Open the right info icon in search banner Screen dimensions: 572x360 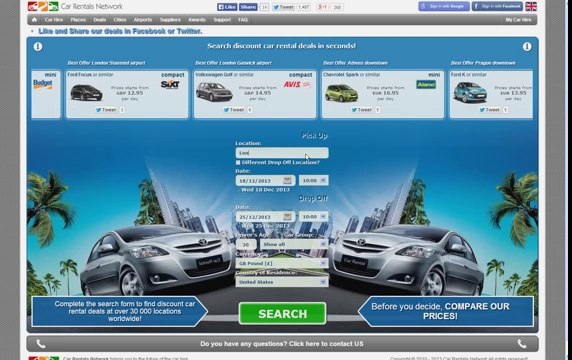click(x=527, y=46)
